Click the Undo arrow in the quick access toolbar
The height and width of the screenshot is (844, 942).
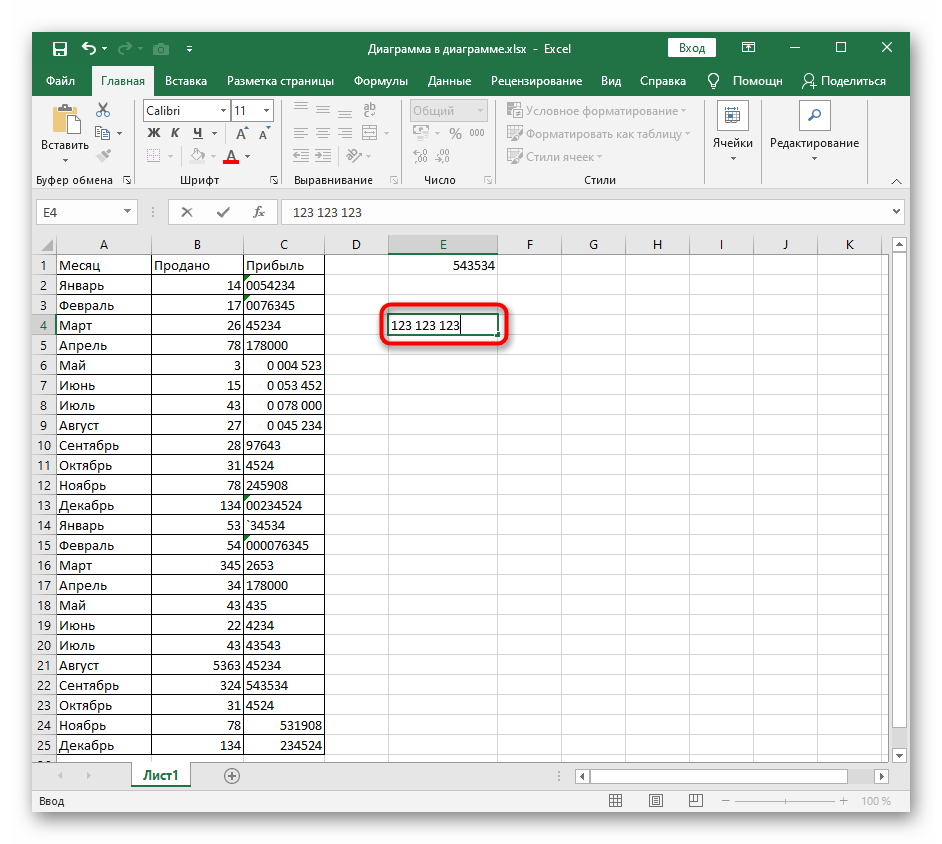tap(88, 48)
